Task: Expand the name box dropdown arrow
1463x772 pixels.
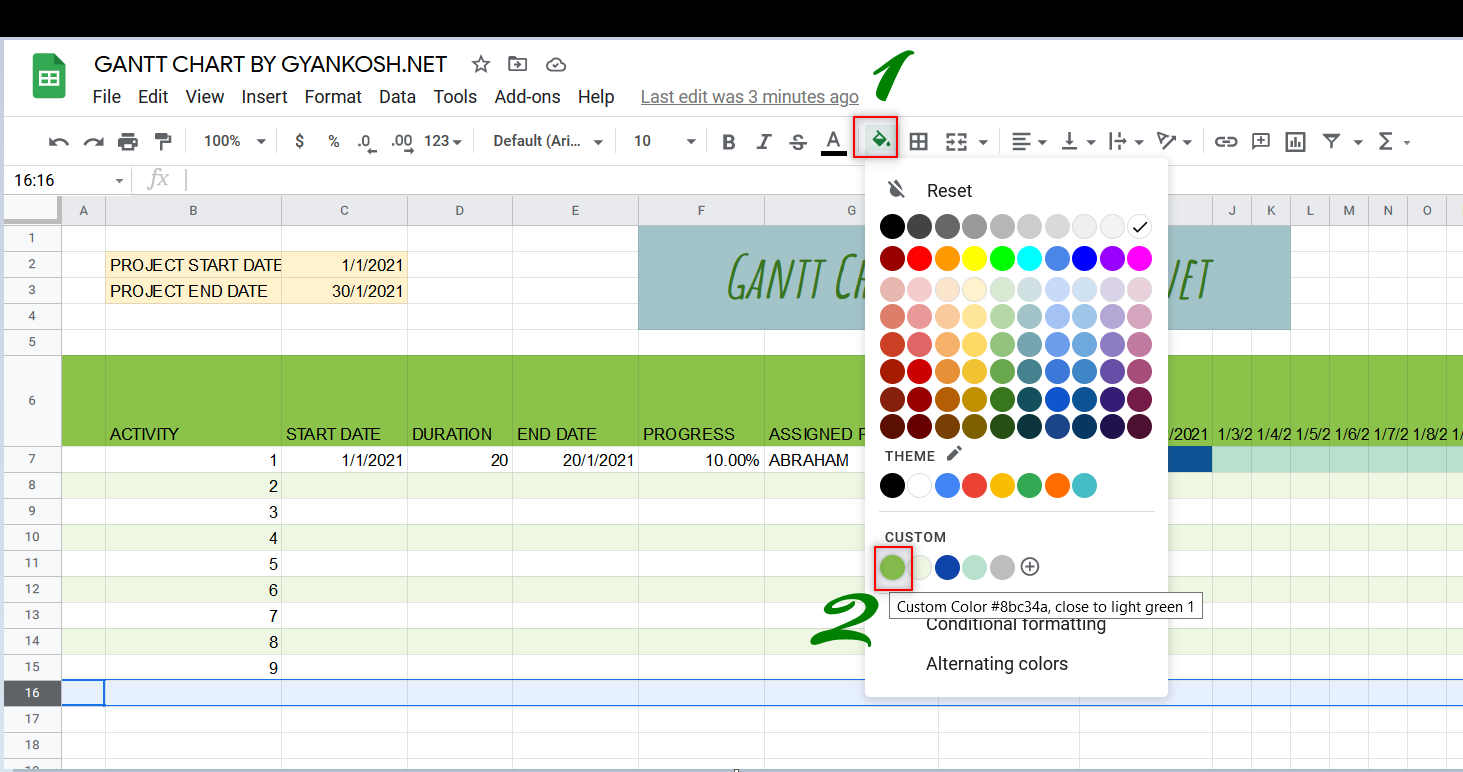Action: click(x=119, y=181)
